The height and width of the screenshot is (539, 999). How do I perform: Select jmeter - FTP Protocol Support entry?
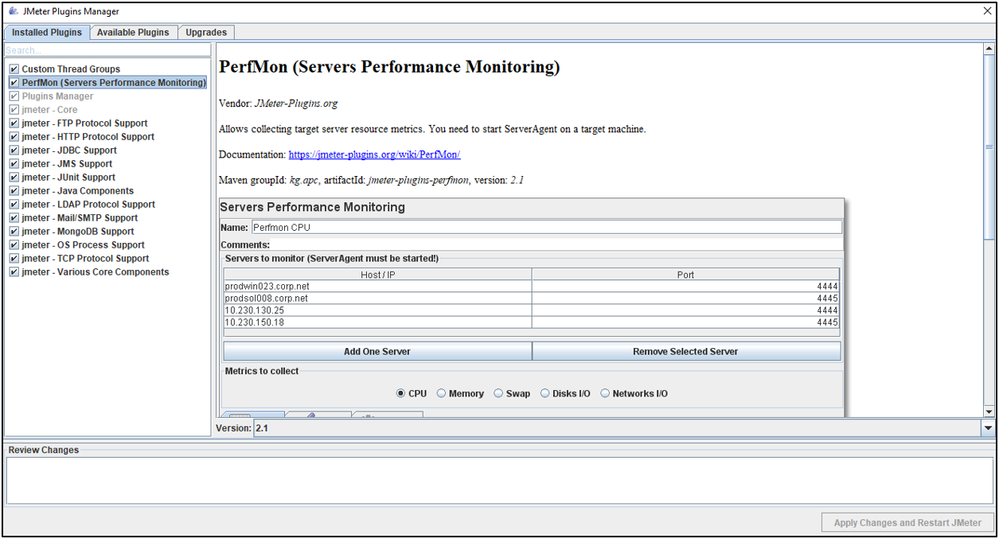pyautogui.click(x=85, y=123)
